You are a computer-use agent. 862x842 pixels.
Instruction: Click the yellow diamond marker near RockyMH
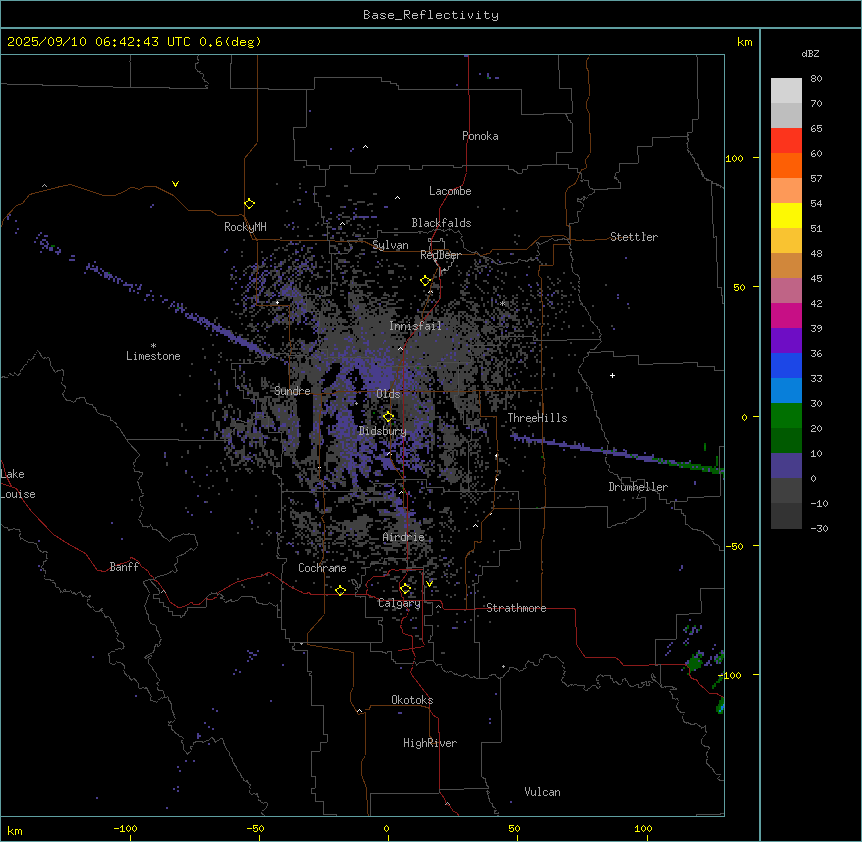249,204
